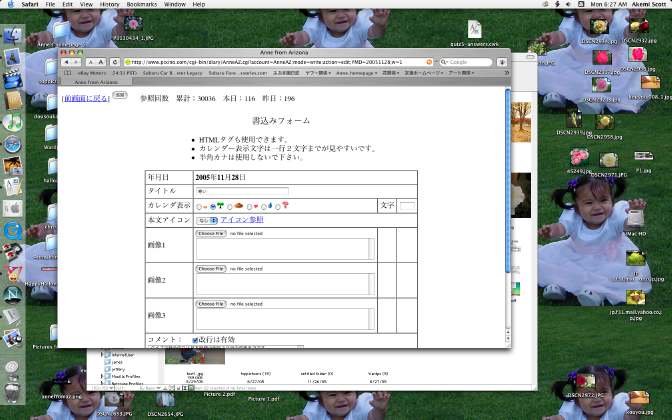
Task: Open Netscape icon in the Dock
Action: tap(12, 295)
